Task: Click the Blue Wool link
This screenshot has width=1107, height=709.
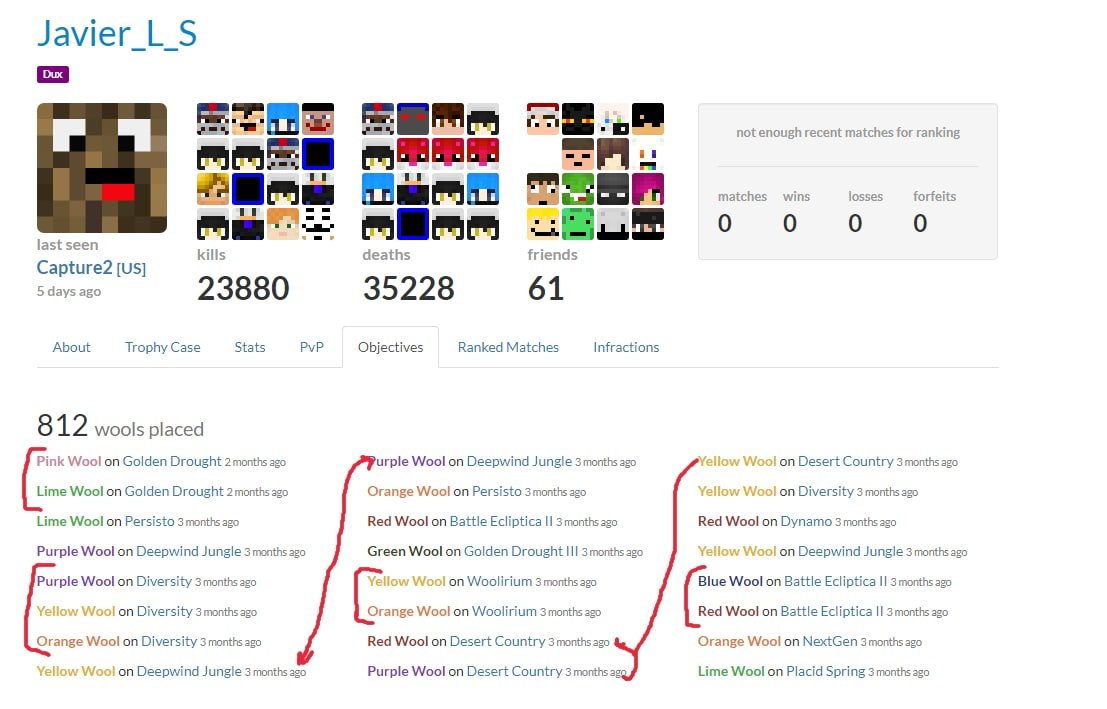Action: 730,581
